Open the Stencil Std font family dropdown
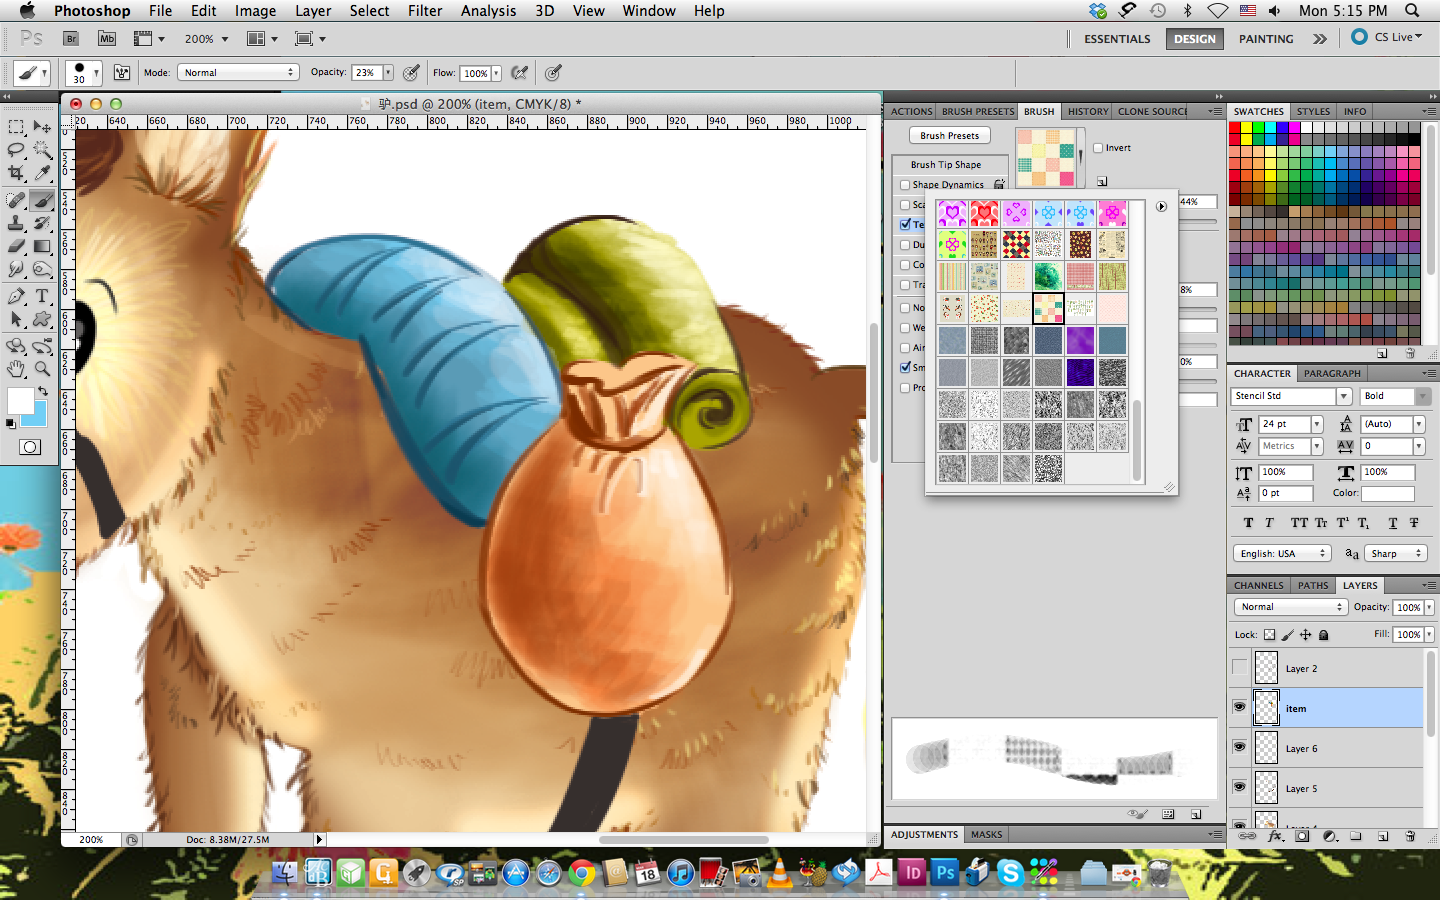1440x900 pixels. (1344, 397)
